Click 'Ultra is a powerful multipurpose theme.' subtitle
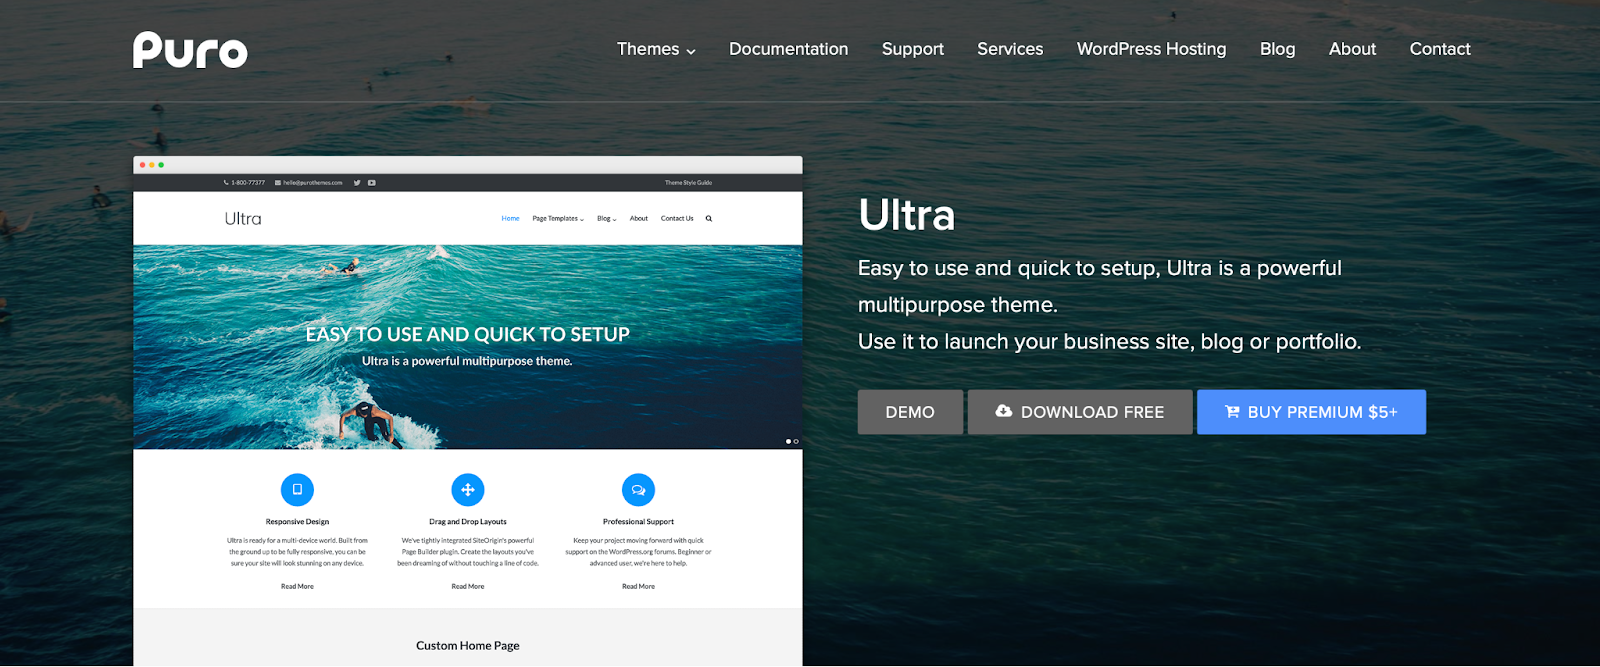Viewport: 1600px width, 667px height. (x=467, y=361)
